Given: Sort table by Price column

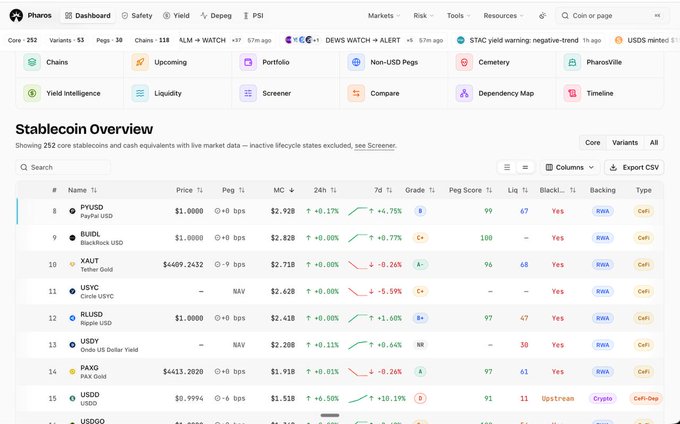Looking at the screenshot, I should point(190,190).
